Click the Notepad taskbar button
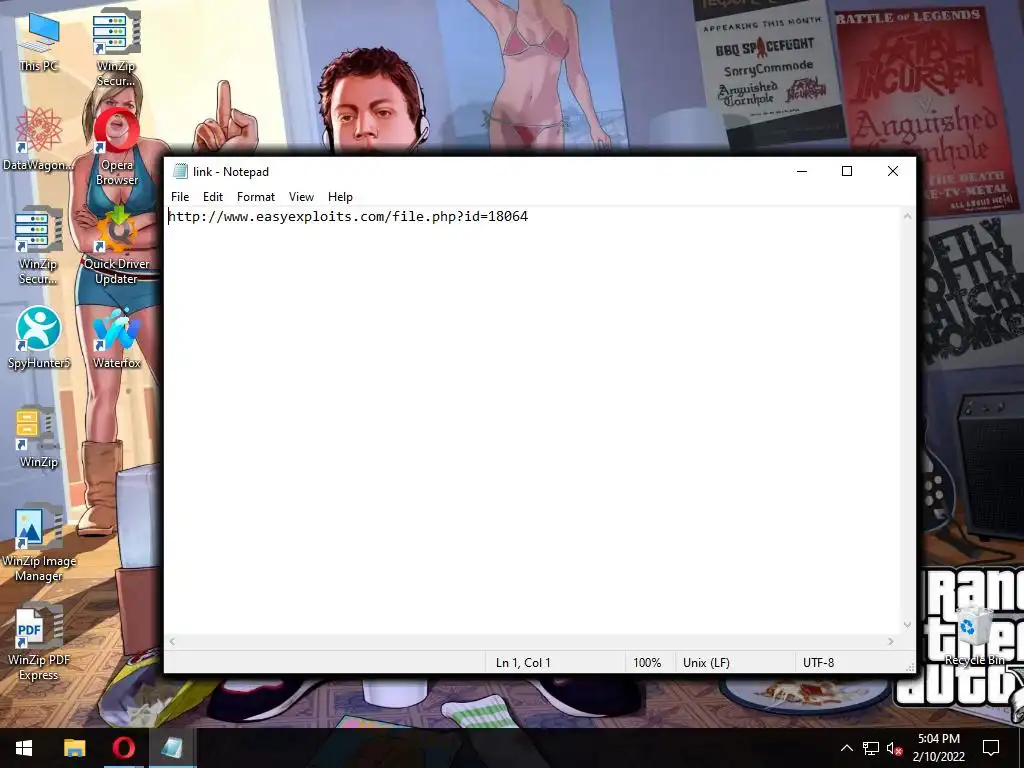 coord(172,748)
